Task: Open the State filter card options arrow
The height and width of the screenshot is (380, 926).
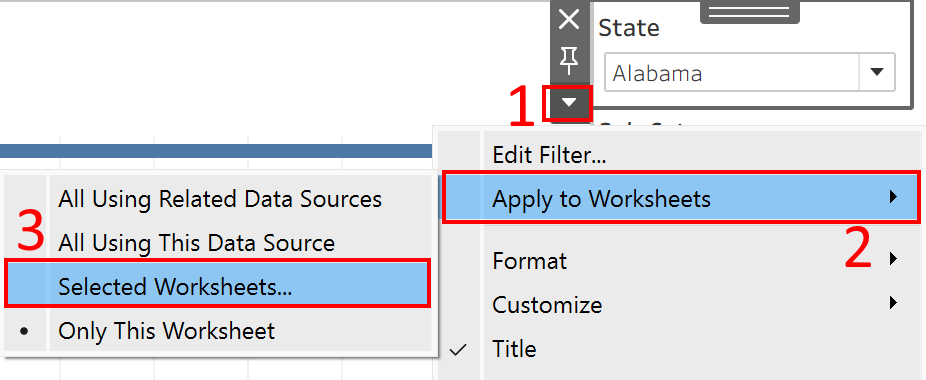Action: point(569,103)
